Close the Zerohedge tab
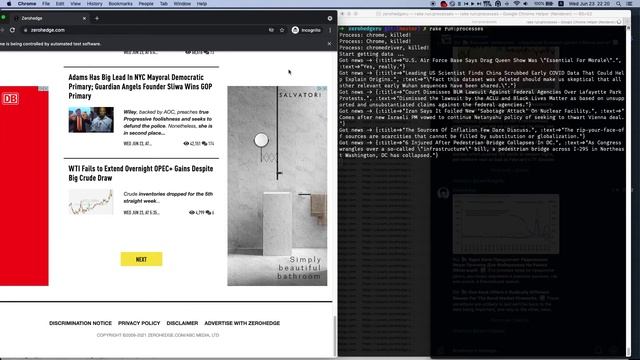 point(84,18)
